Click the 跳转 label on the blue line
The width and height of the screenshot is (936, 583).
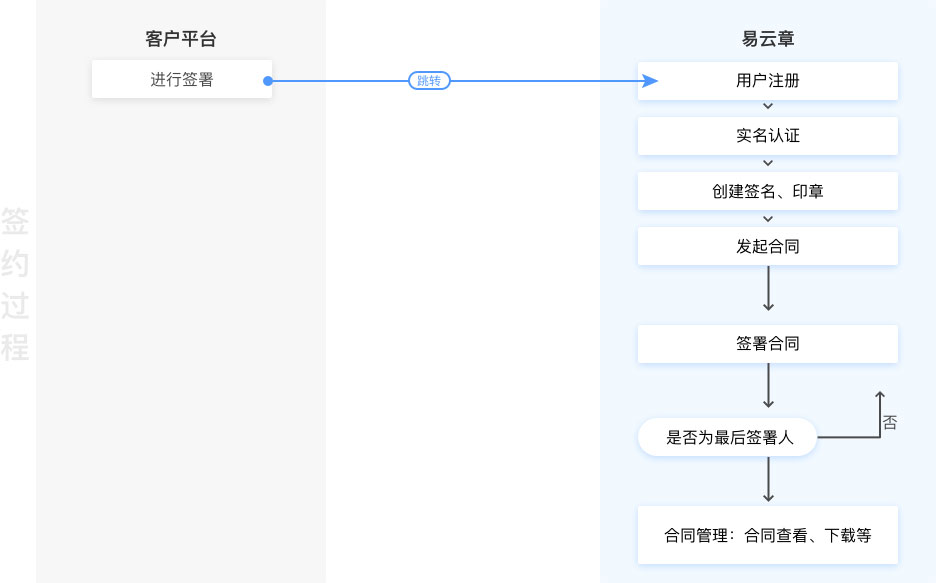coord(429,81)
